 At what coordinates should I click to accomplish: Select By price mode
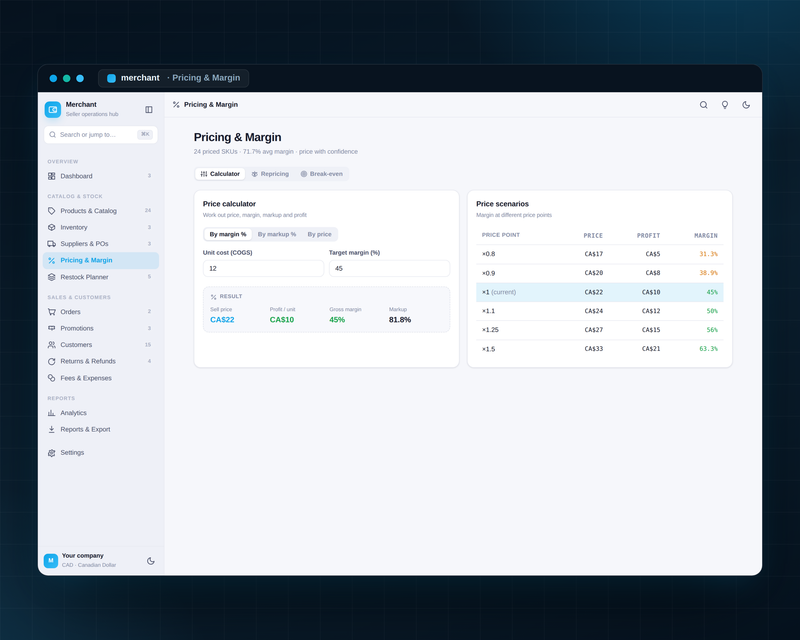(x=319, y=234)
